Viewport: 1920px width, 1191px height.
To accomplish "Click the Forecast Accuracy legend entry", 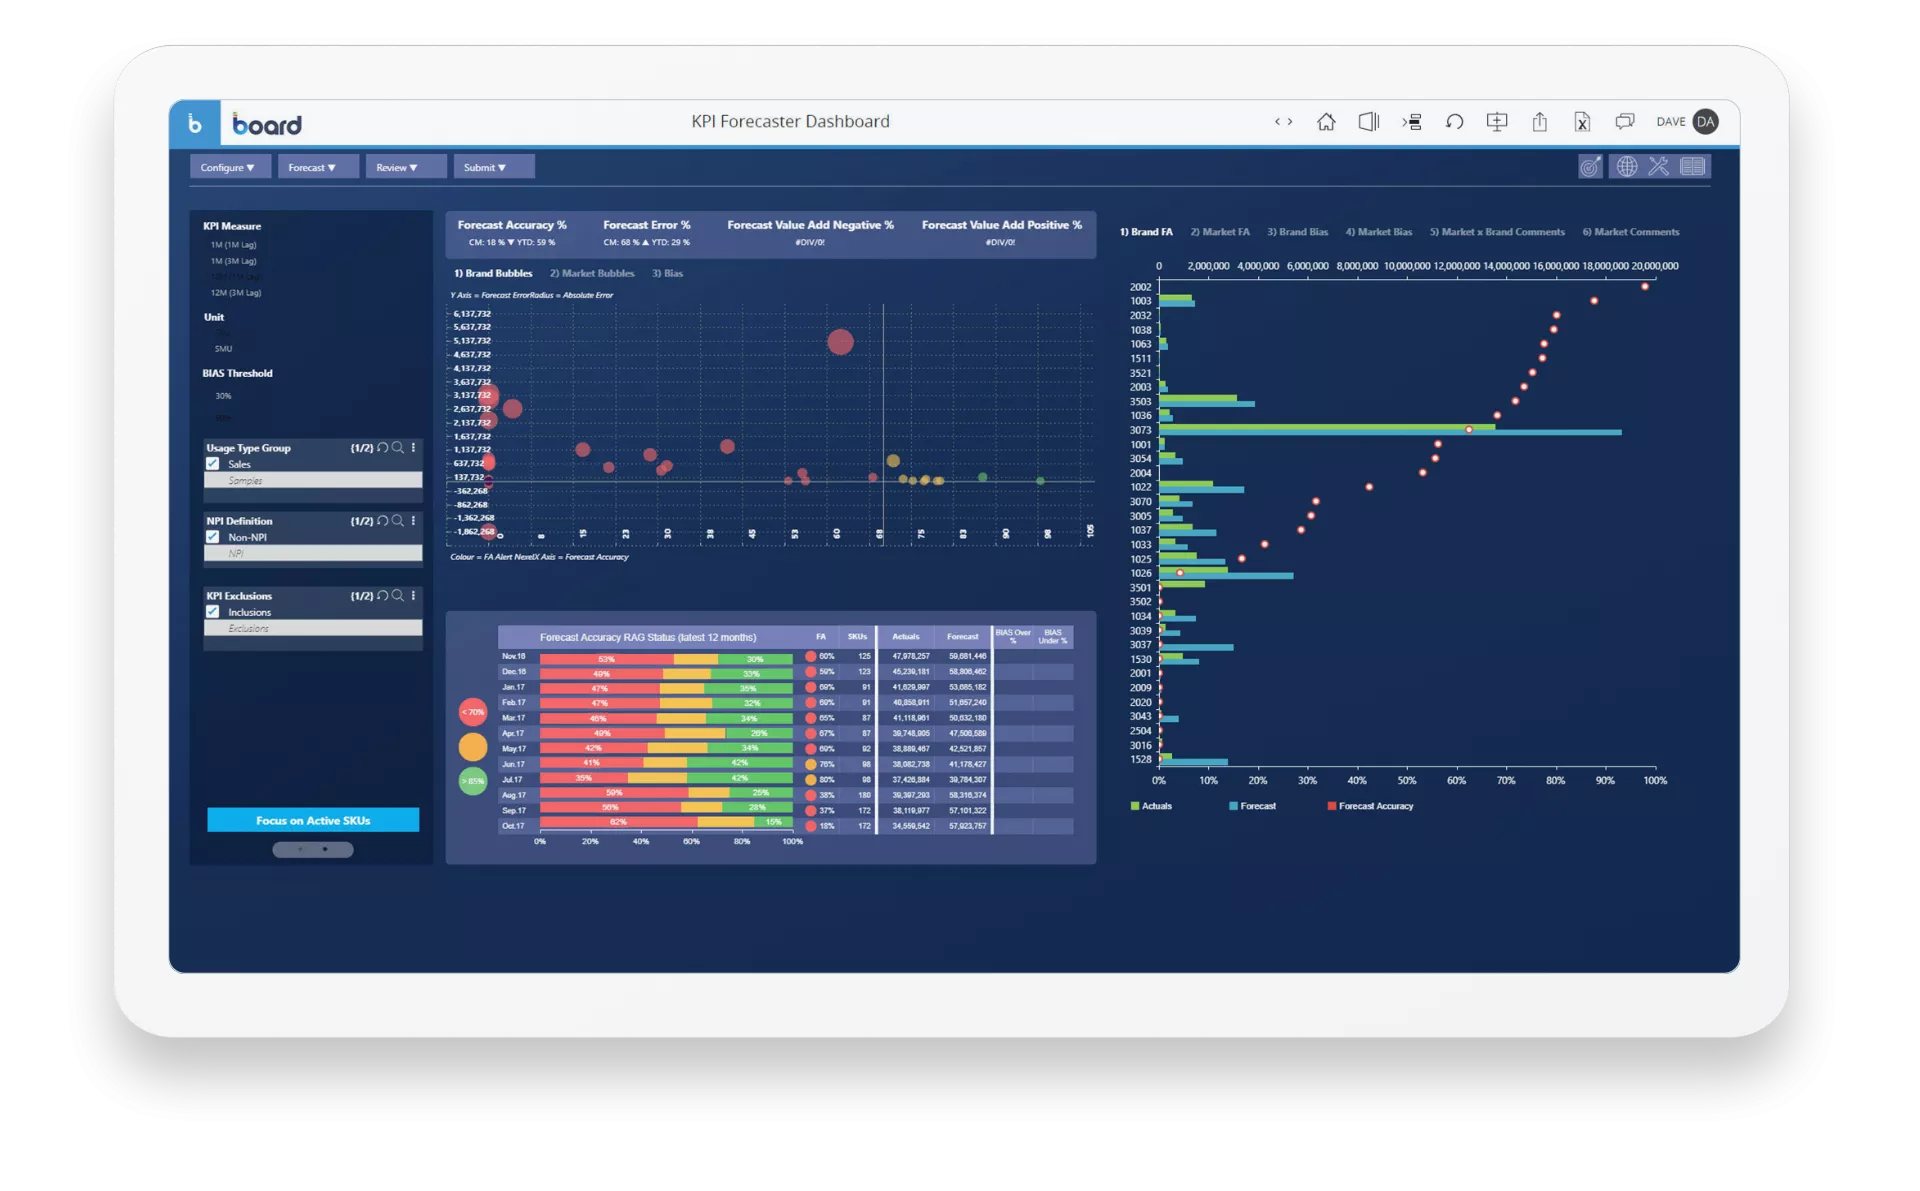I will (x=1370, y=806).
